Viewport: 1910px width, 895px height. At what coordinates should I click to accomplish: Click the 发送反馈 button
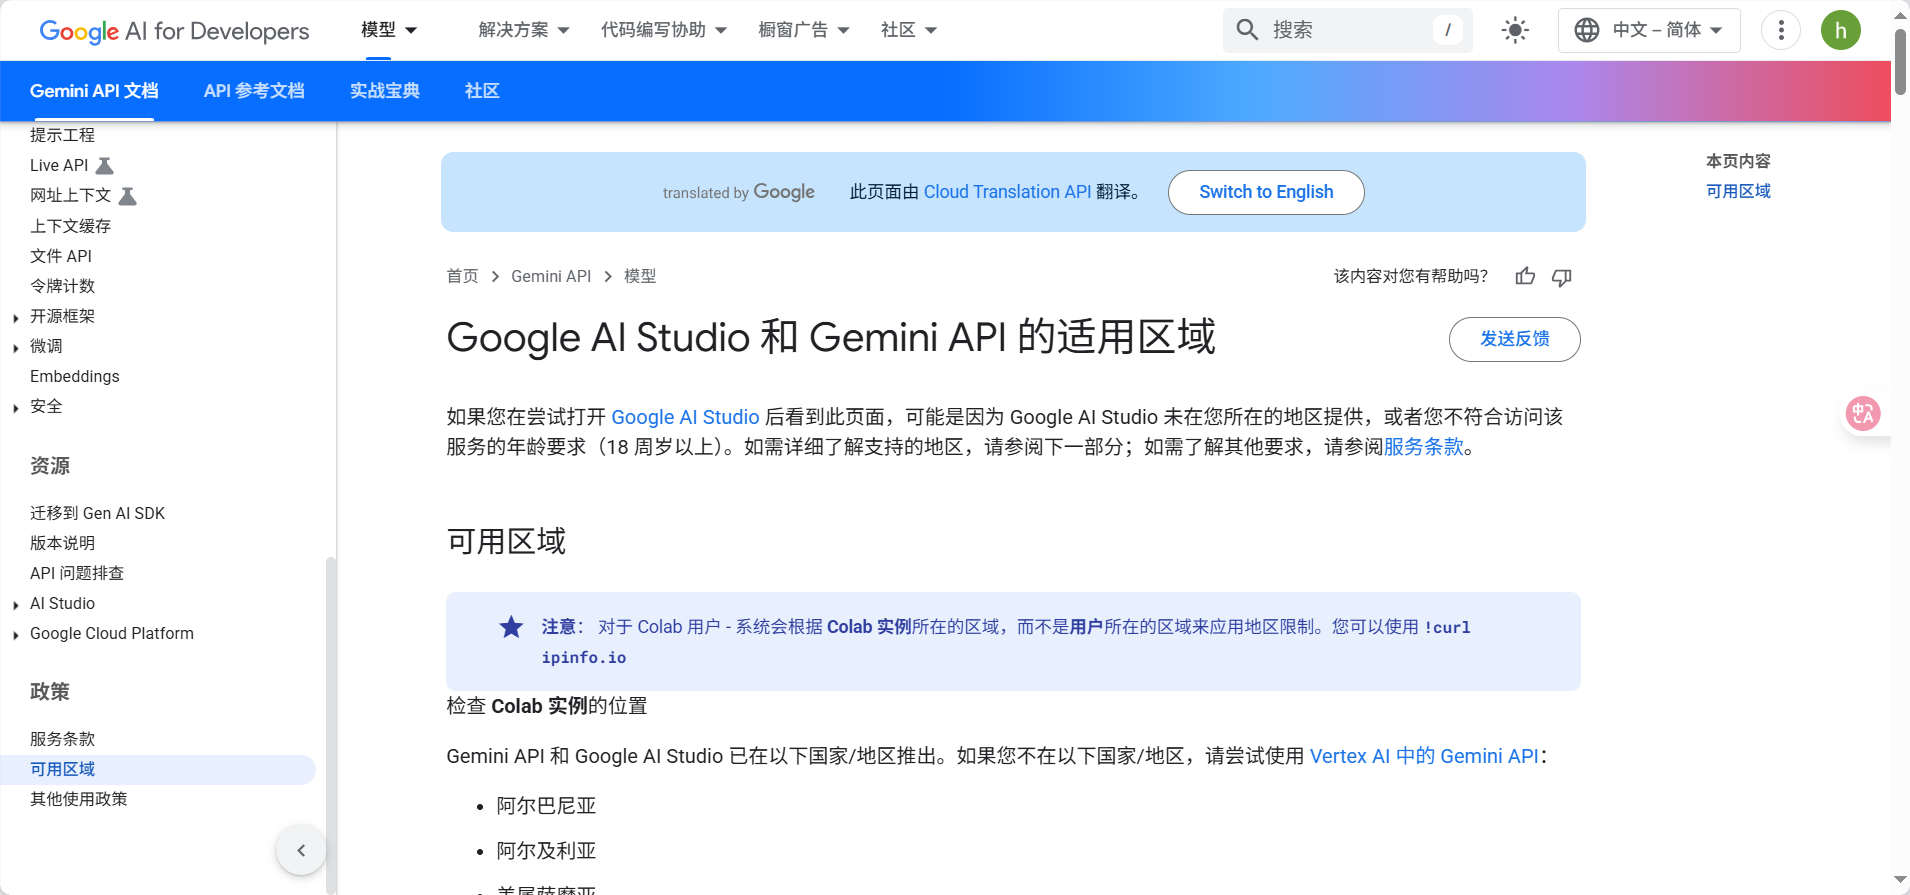(1514, 339)
